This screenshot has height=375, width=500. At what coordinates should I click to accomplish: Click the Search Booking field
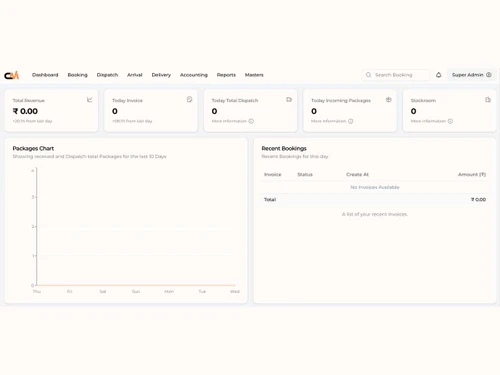click(396, 75)
